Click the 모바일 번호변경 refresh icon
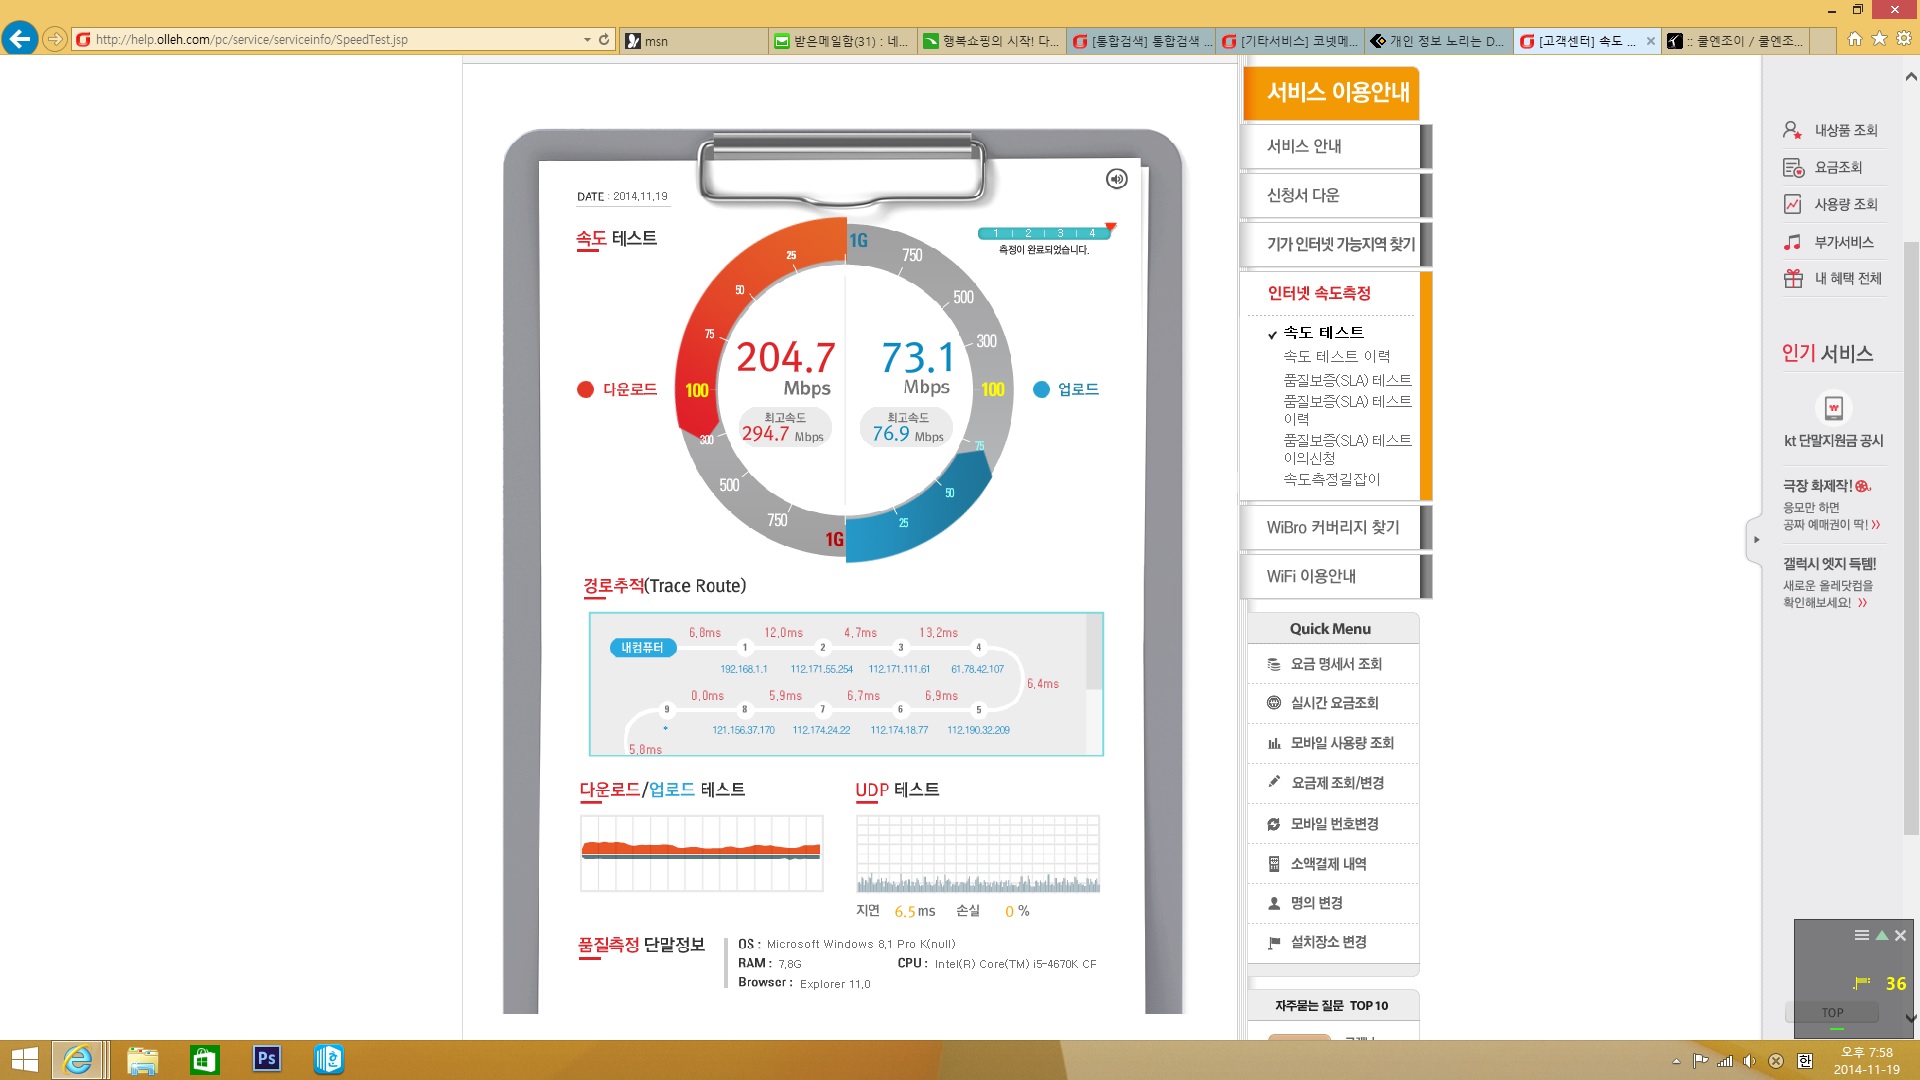 tap(1274, 824)
